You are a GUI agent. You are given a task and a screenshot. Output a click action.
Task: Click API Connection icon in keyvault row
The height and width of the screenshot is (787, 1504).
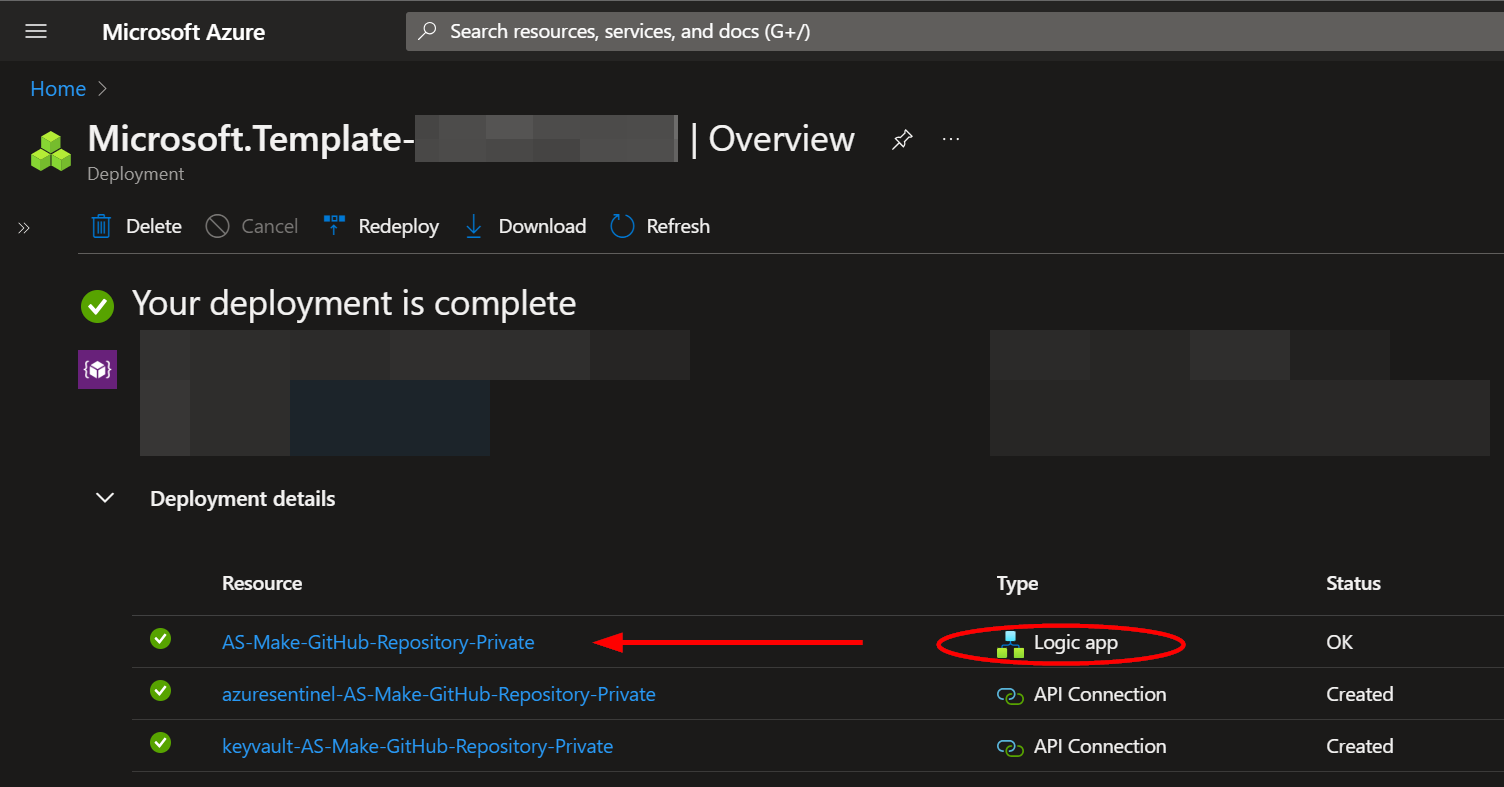click(x=1010, y=747)
